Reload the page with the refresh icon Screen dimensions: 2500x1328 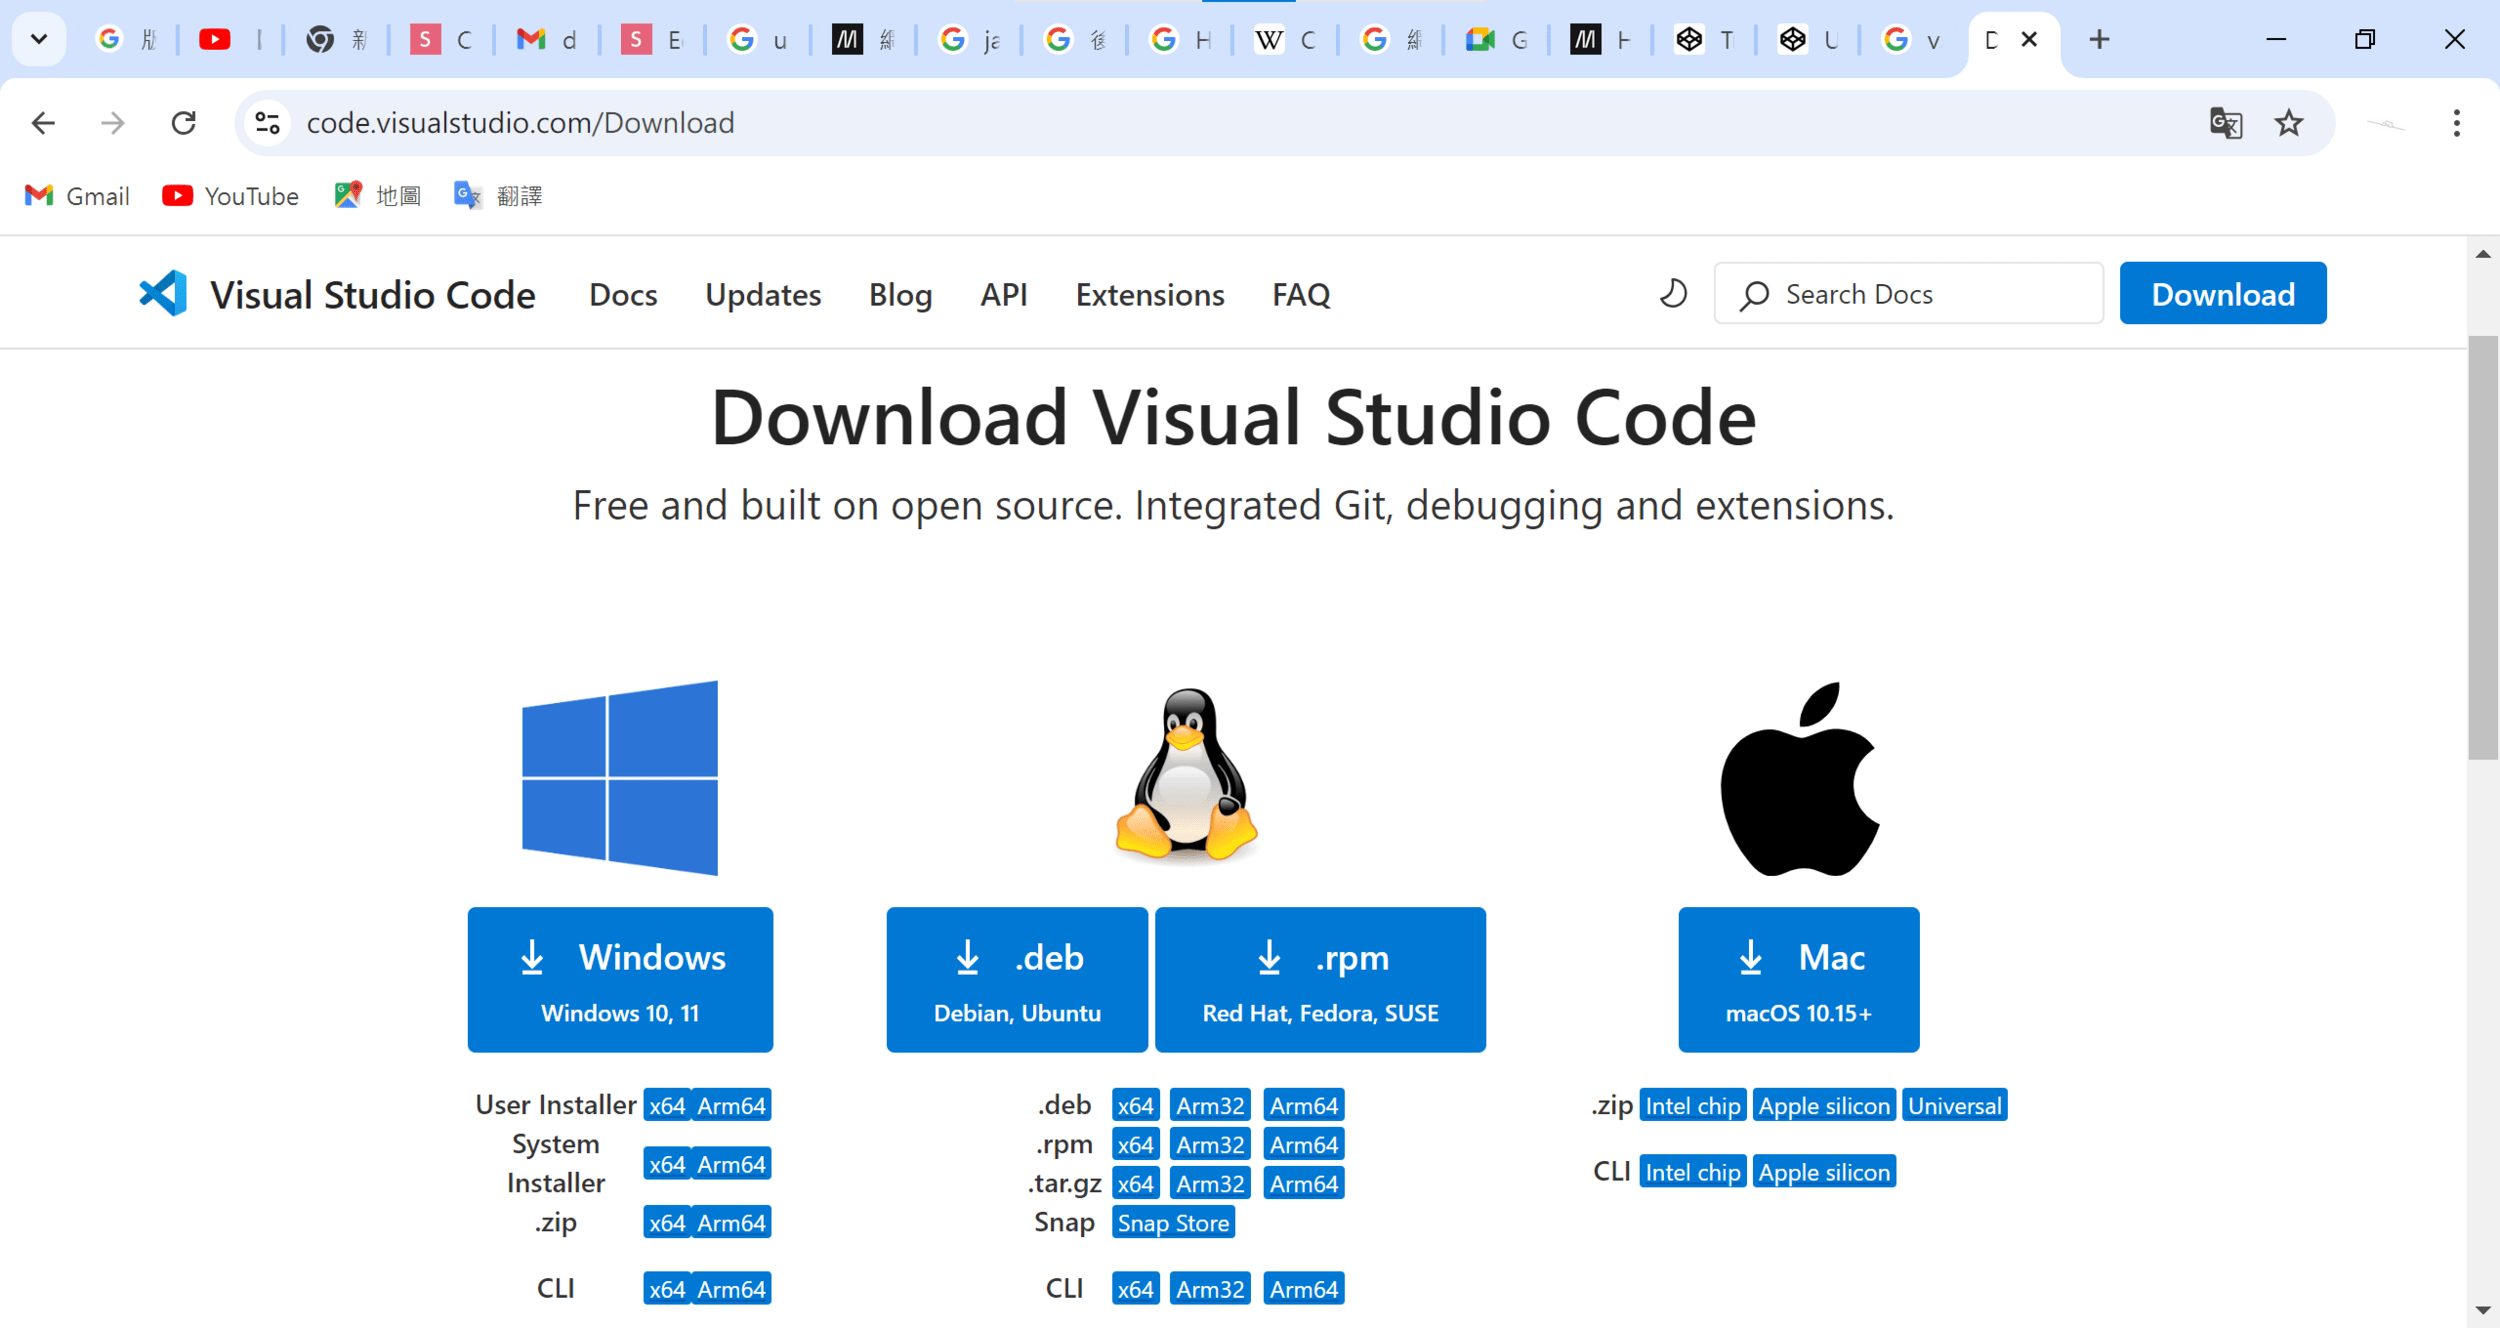(183, 123)
